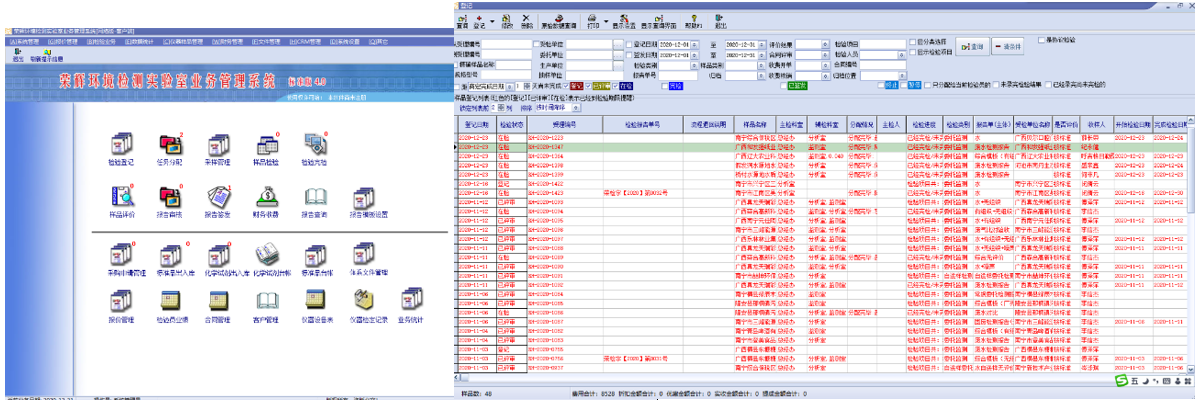Viewport: 1197px width, 402px height.
Task: Open the 样品检验 module icon
Action: coord(269,144)
